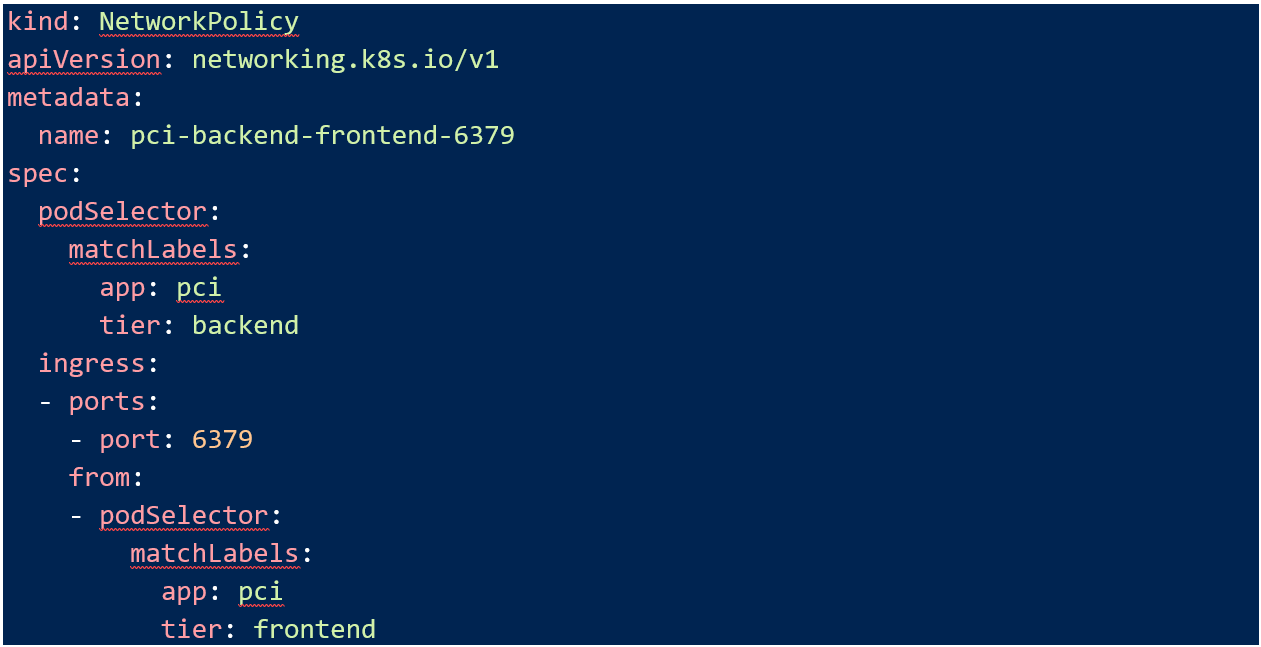Click the first podSelector key under spec
This screenshot has height=647, width=1261.
coord(122,212)
